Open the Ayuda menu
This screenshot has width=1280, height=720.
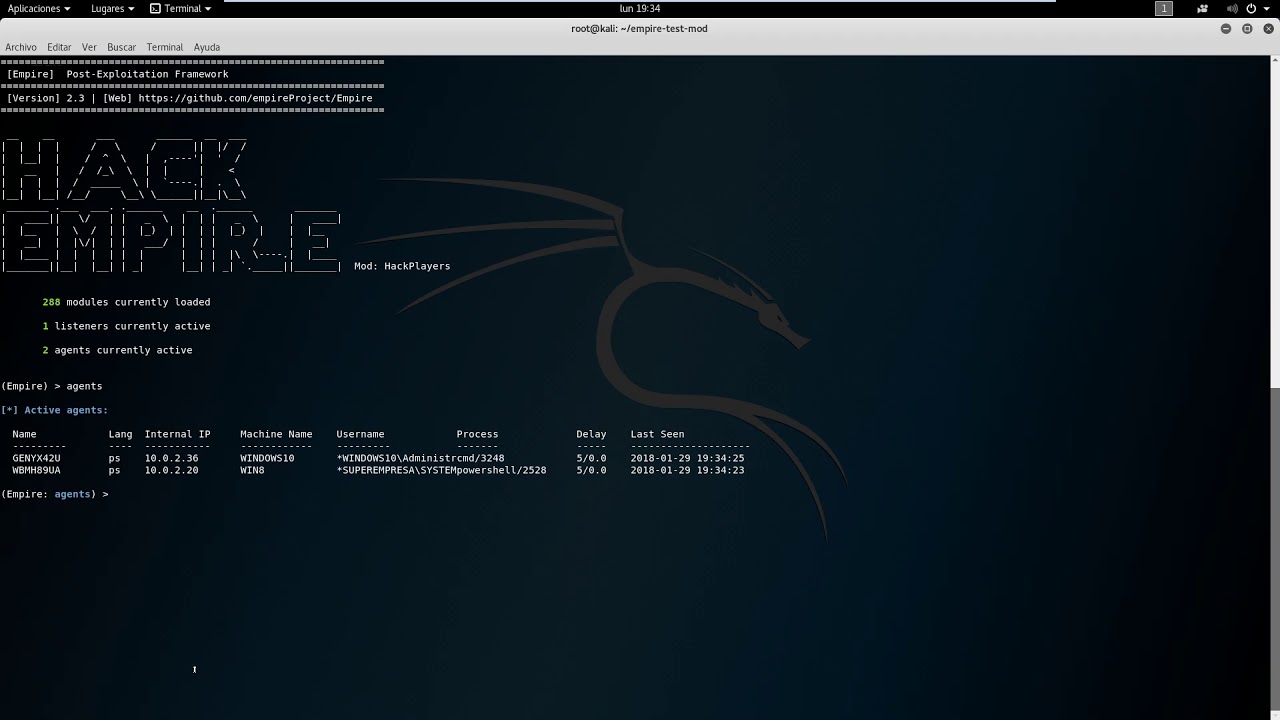point(206,47)
